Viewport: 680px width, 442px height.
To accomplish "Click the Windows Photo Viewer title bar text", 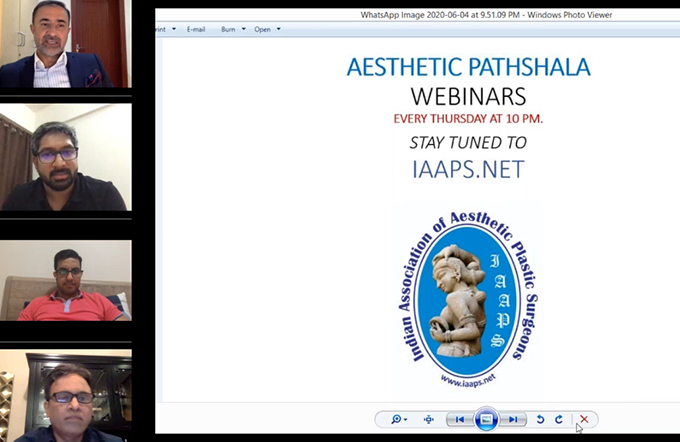I will tap(487, 15).
